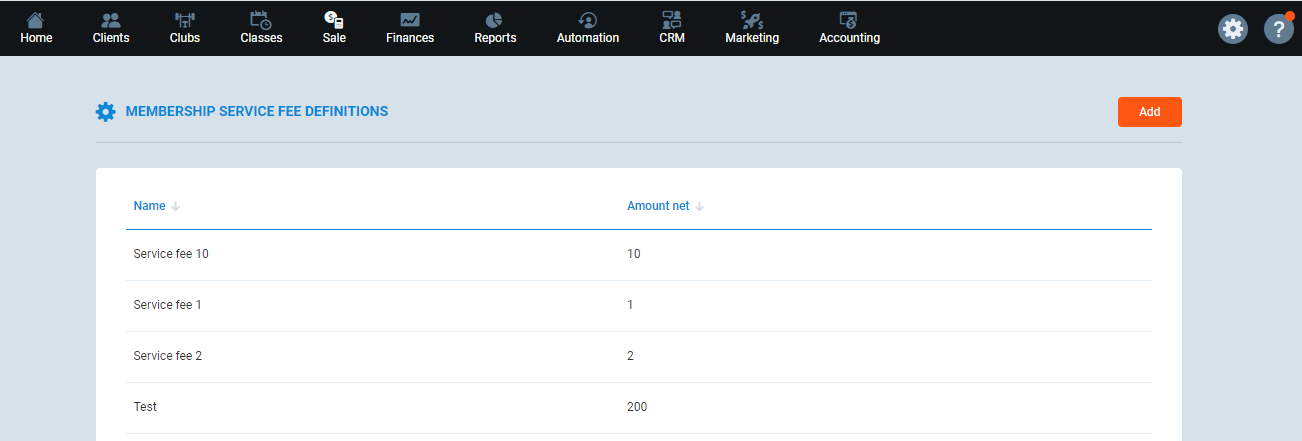Viewport: 1302px width, 441px height.
Task: Open the Reports pie chart icon
Action: click(495, 20)
